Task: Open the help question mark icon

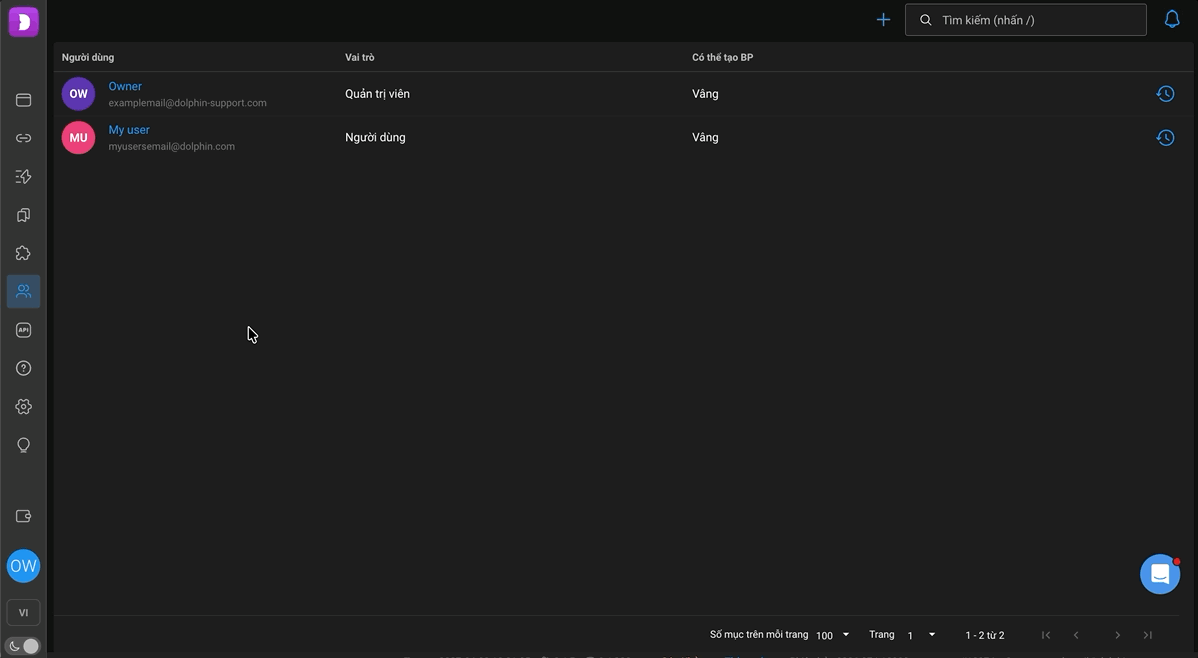Action: tap(24, 368)
